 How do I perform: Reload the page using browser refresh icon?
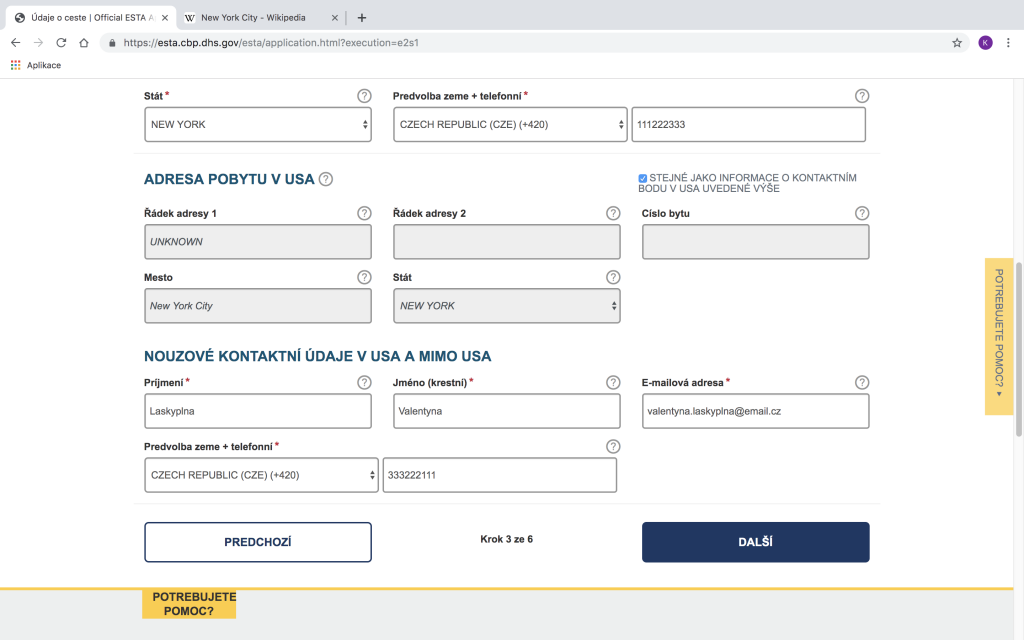point(61,43)
